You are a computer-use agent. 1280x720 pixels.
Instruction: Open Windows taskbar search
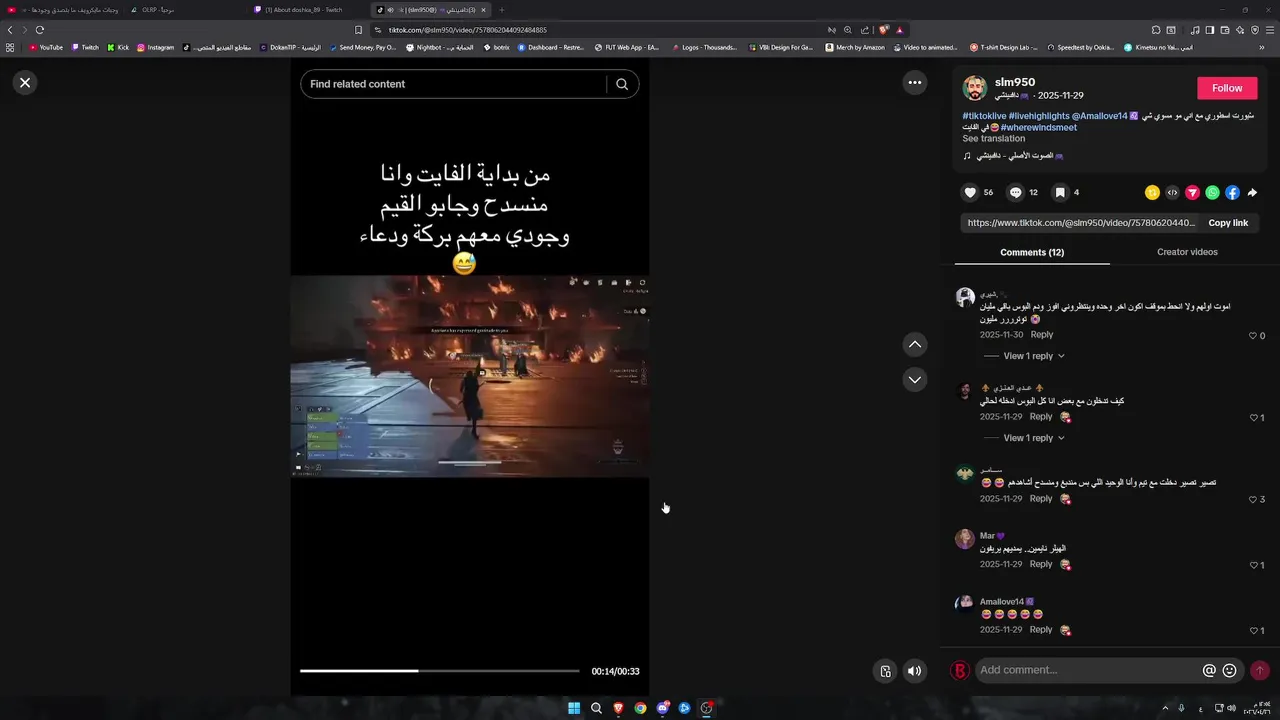pos(596,708)
